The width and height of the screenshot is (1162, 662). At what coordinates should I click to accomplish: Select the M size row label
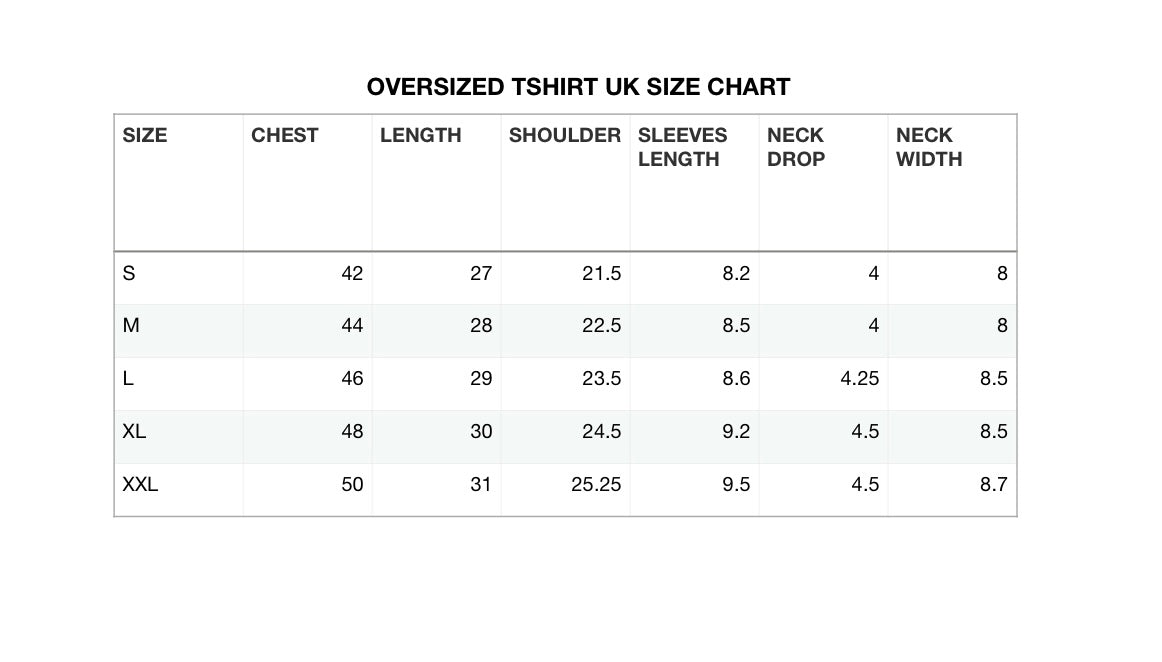pos(131,326)
